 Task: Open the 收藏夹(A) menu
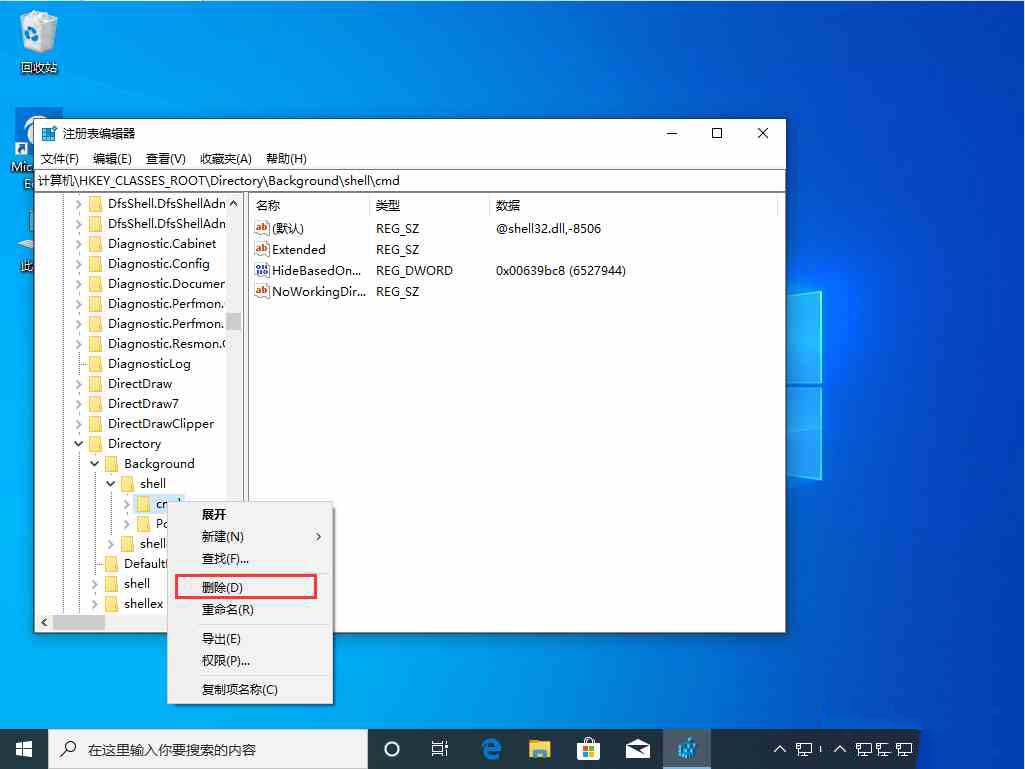click(x=226, y=159)
